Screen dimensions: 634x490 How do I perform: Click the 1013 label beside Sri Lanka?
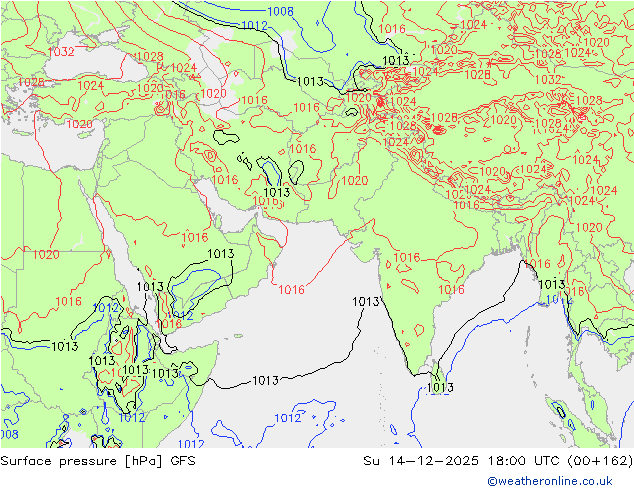[440, 388]
